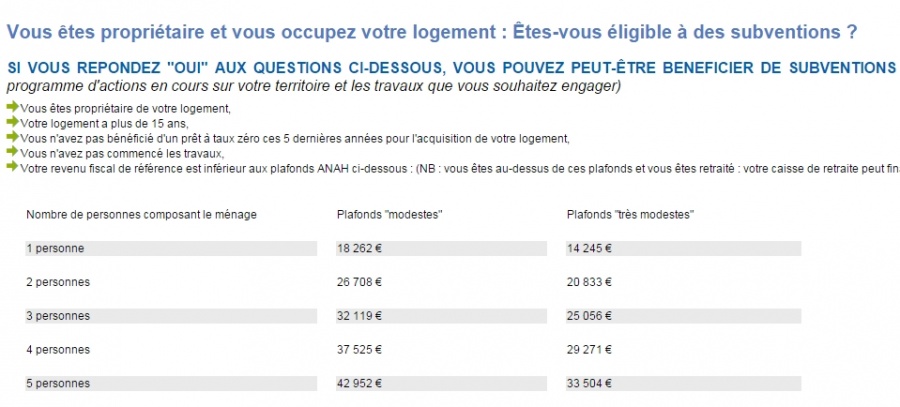Select the "4 personnes" row label

point(58,350)
